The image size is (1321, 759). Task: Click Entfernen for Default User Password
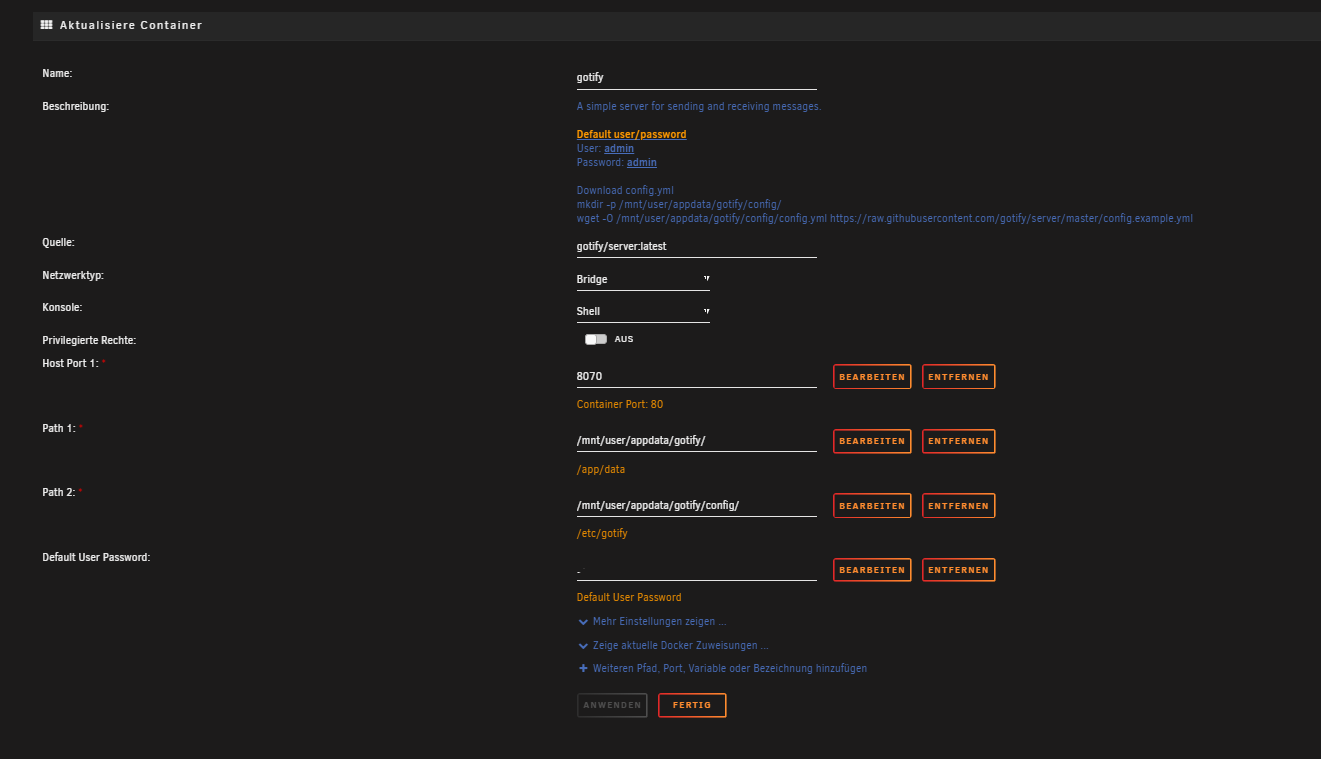(958, 570)
